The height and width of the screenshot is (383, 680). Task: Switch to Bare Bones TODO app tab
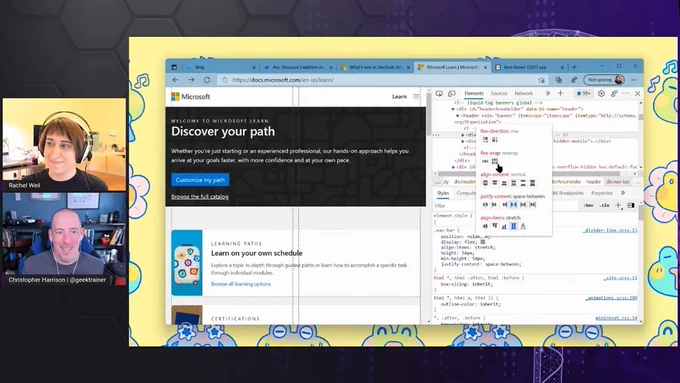point(530,67)
